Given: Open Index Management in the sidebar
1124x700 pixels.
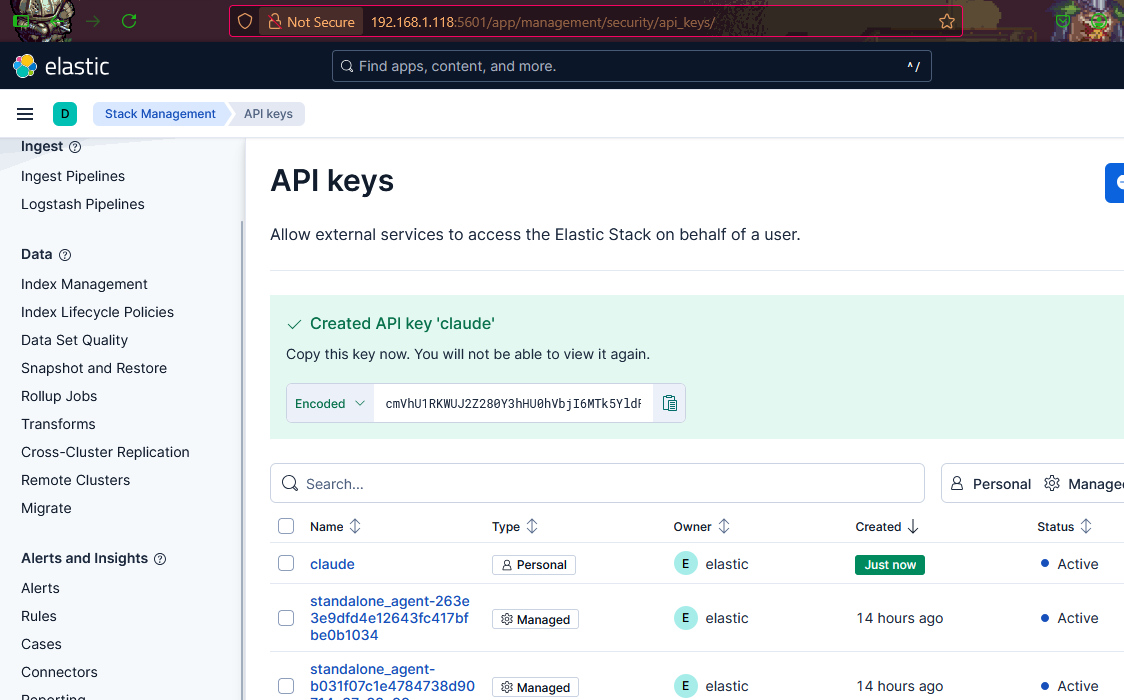Looking at the screenshot, I should click(84, 284).
